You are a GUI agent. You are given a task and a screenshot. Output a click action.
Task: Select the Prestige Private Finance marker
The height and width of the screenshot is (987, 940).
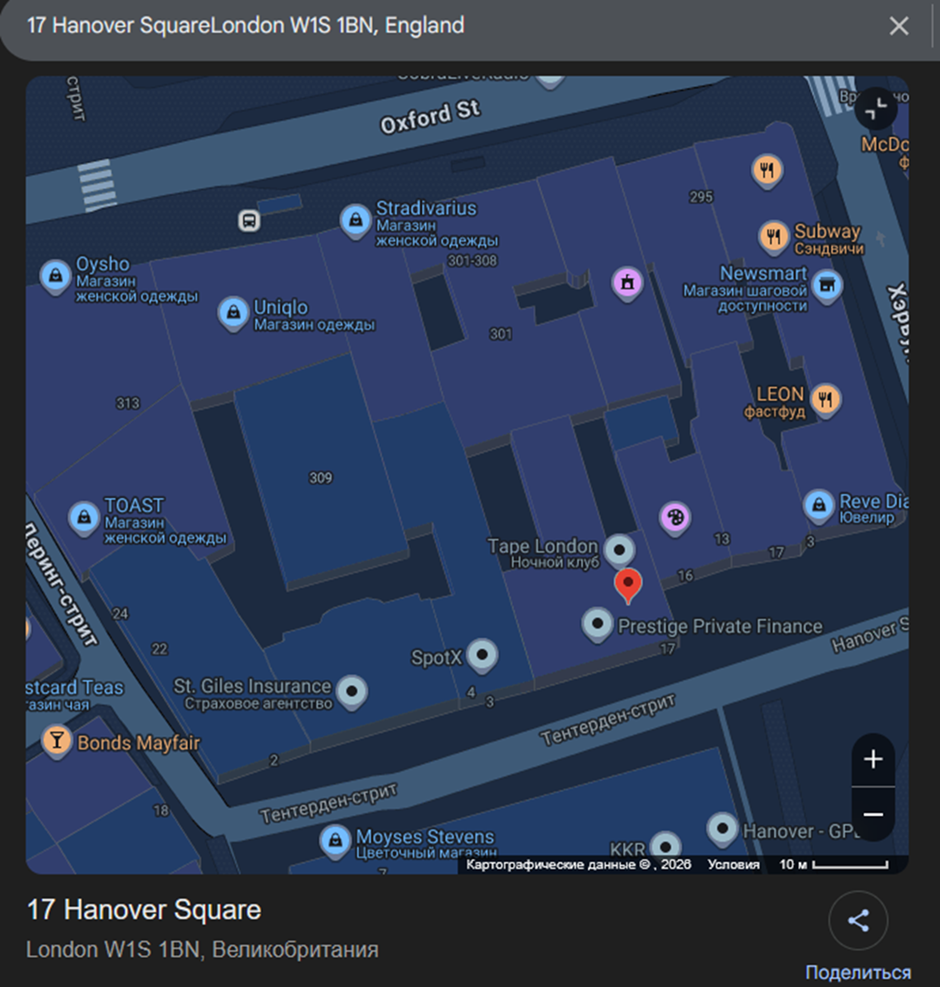pos(597,624)
